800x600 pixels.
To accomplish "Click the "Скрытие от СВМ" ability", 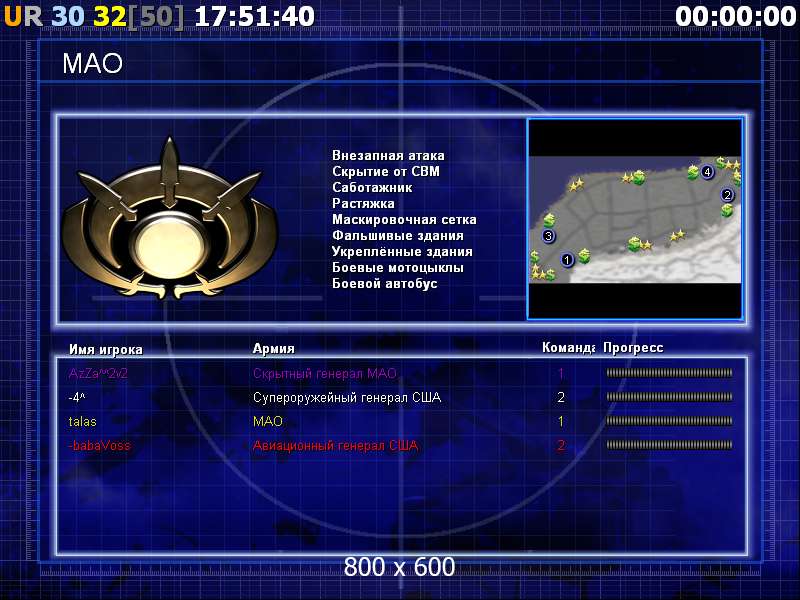I will click(386, 171).
